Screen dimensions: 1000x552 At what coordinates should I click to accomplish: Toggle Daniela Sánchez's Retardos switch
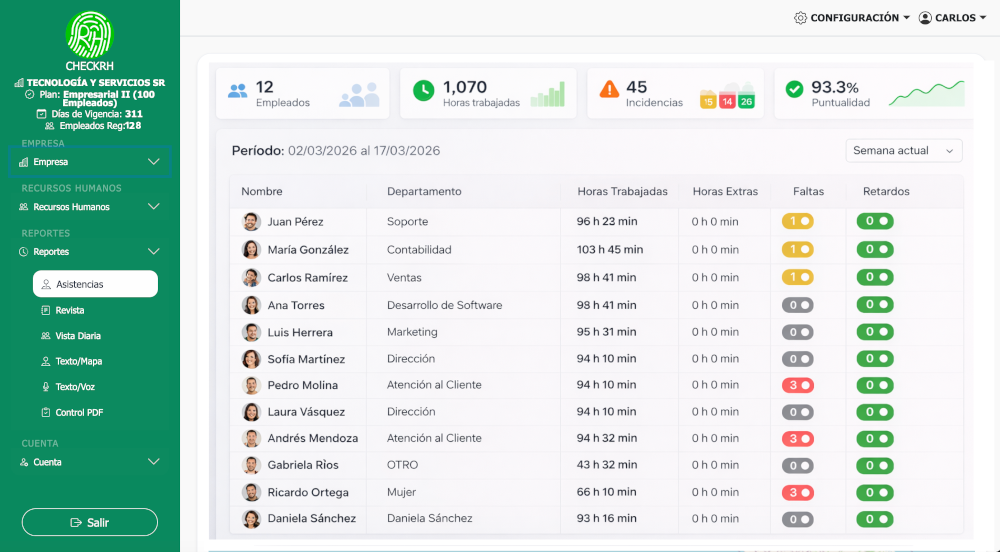pos(875,519)
